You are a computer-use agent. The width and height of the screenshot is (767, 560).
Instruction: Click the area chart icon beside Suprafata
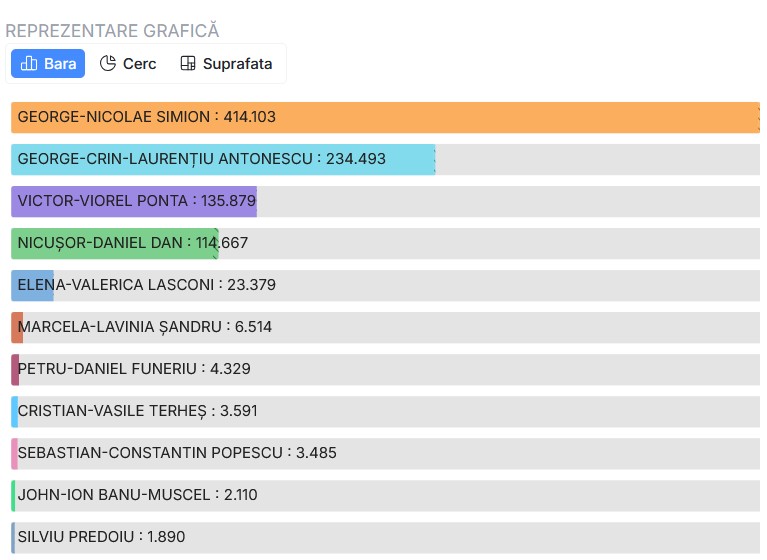point(188,64)
